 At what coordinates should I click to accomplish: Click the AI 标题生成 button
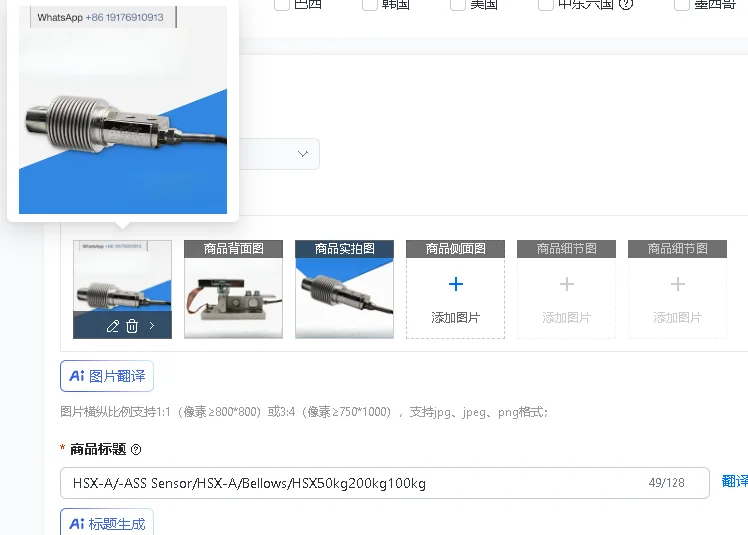point(107,523)
